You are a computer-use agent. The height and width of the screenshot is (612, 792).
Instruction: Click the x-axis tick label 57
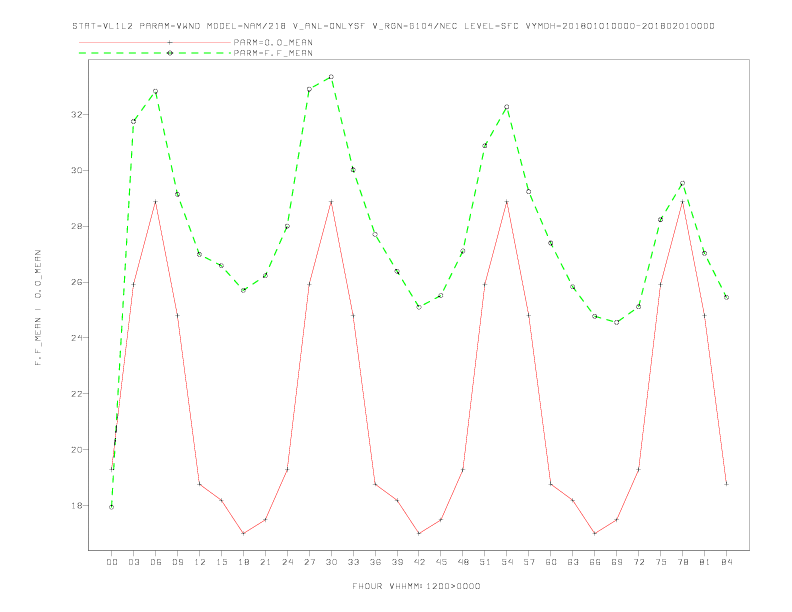(x=529, y=562)
